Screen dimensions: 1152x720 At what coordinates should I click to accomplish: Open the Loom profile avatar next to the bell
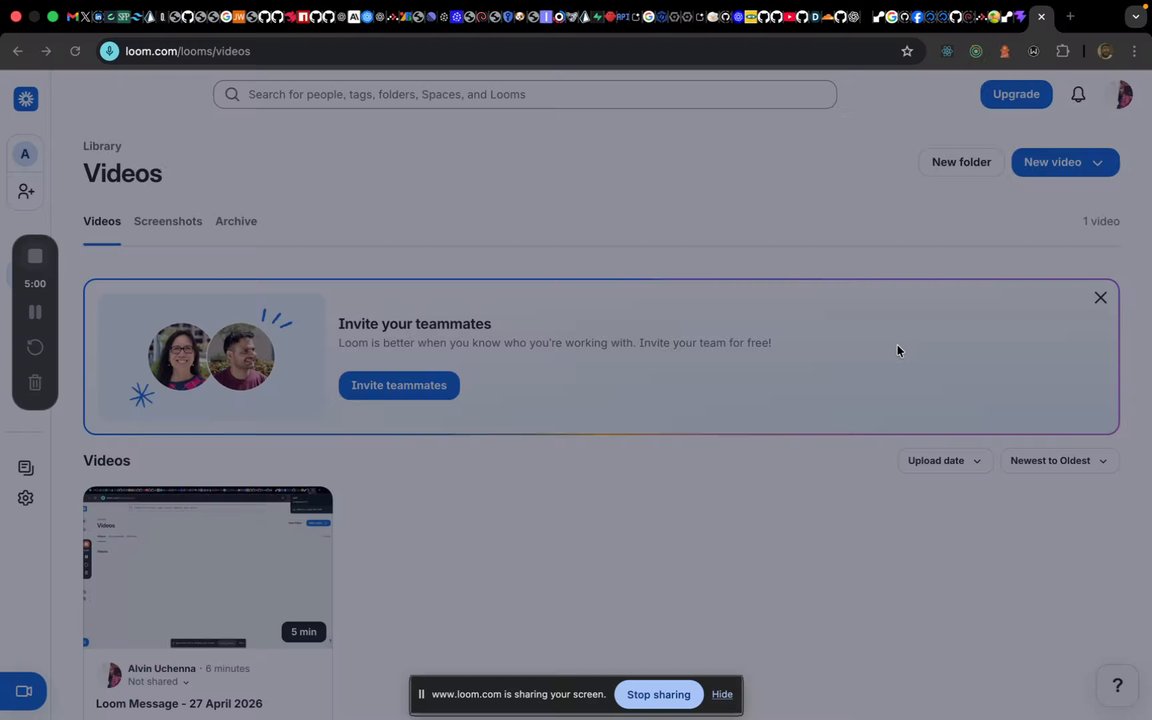tap(1121, 94)
